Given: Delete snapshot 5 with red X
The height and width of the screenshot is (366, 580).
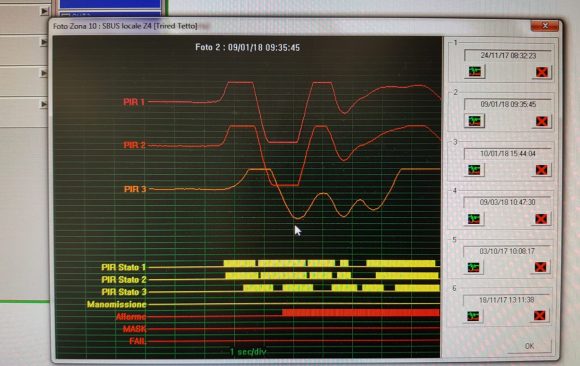Looking at the screenshot, I should coord(540,267).
